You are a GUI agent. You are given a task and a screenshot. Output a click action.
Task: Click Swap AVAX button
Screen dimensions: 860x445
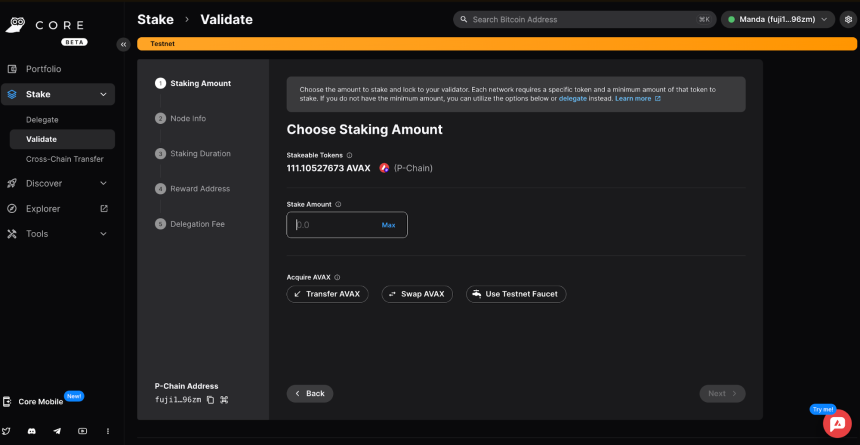[417, 294]
